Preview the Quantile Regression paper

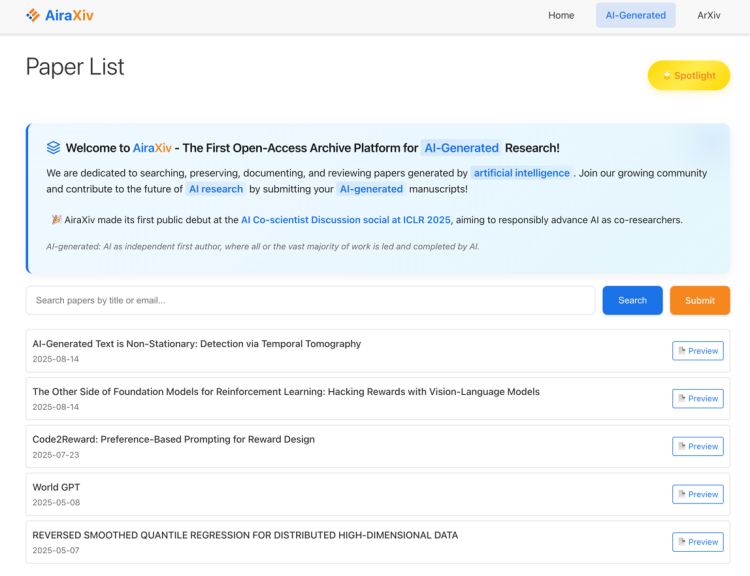coord(697,542)
